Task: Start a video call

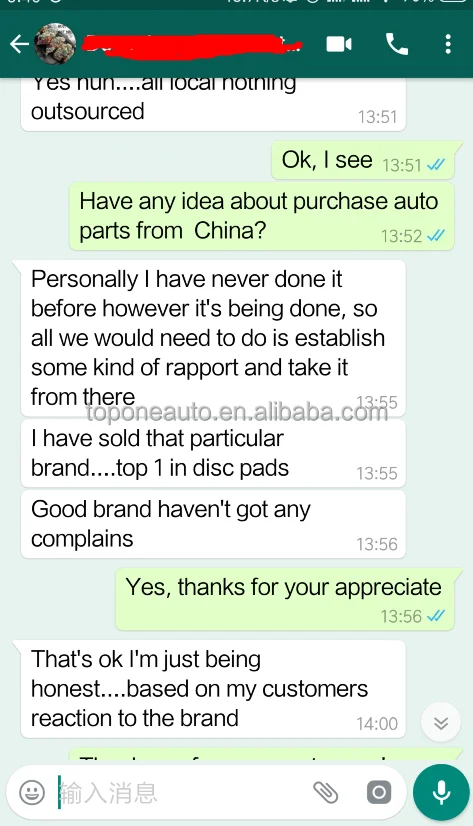Action: click(x=339, y=44)
